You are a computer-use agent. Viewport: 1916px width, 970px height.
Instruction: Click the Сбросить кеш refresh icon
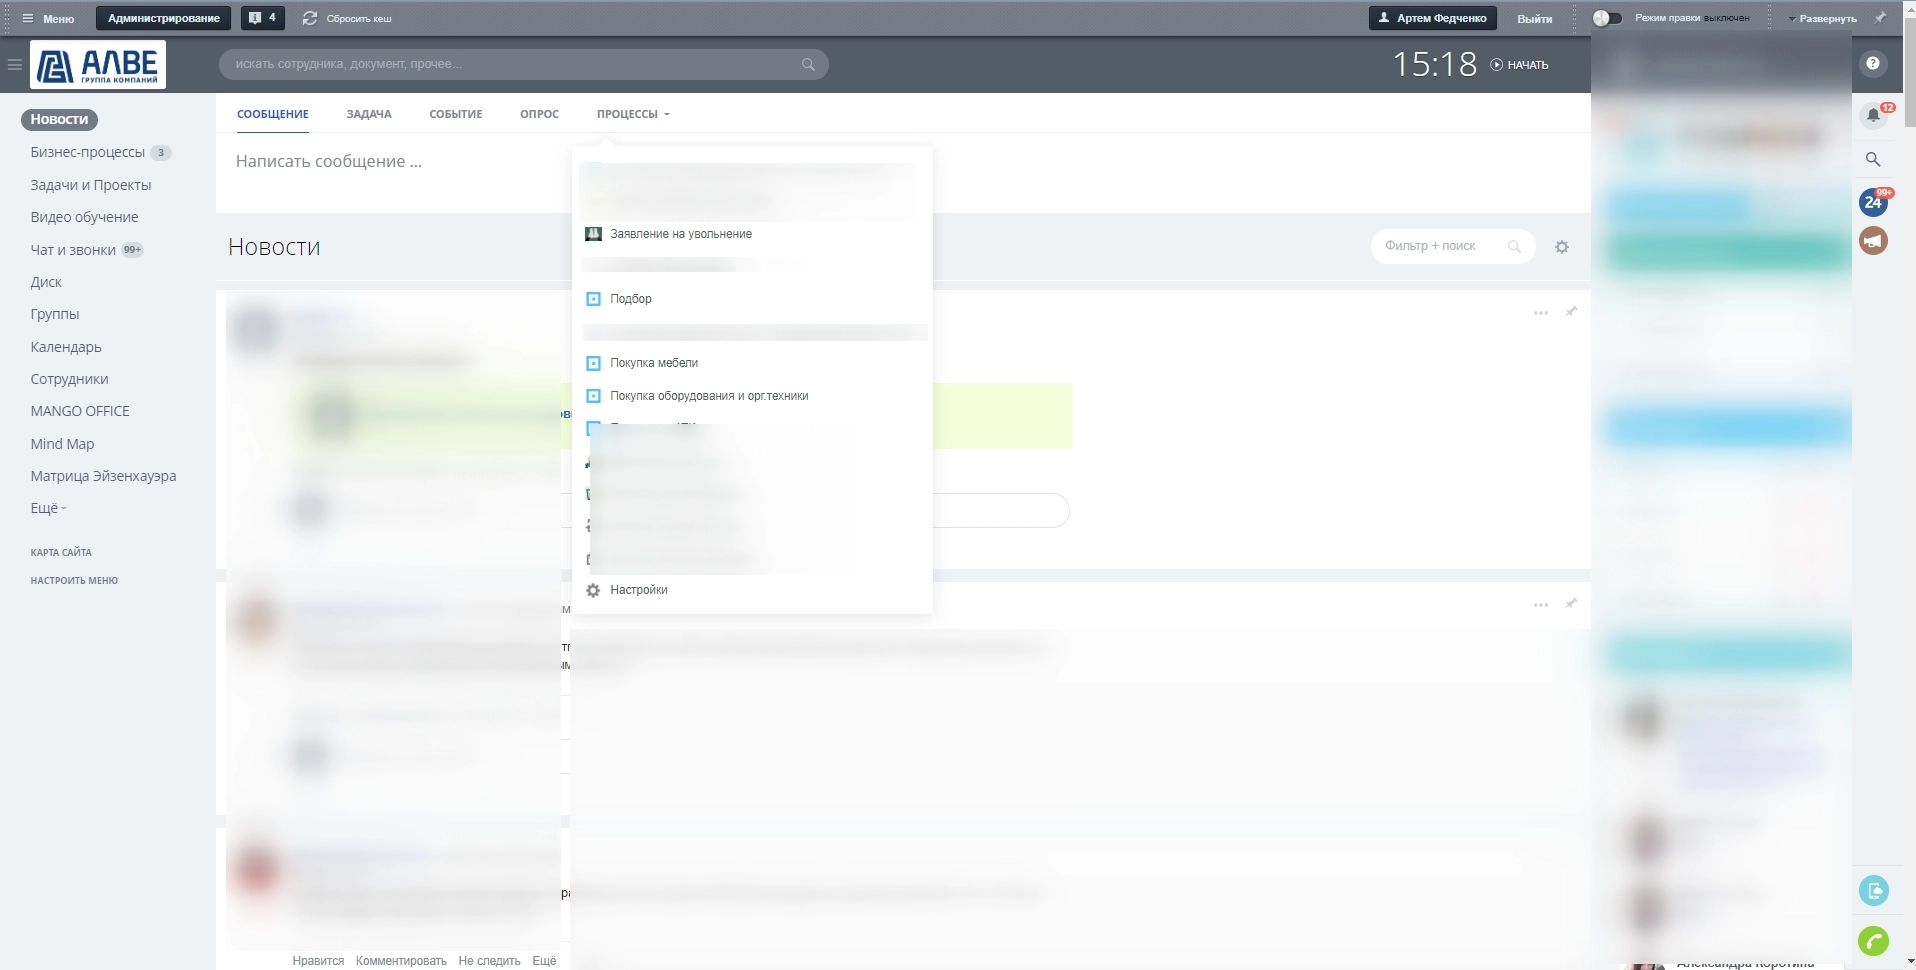[310, 18]
